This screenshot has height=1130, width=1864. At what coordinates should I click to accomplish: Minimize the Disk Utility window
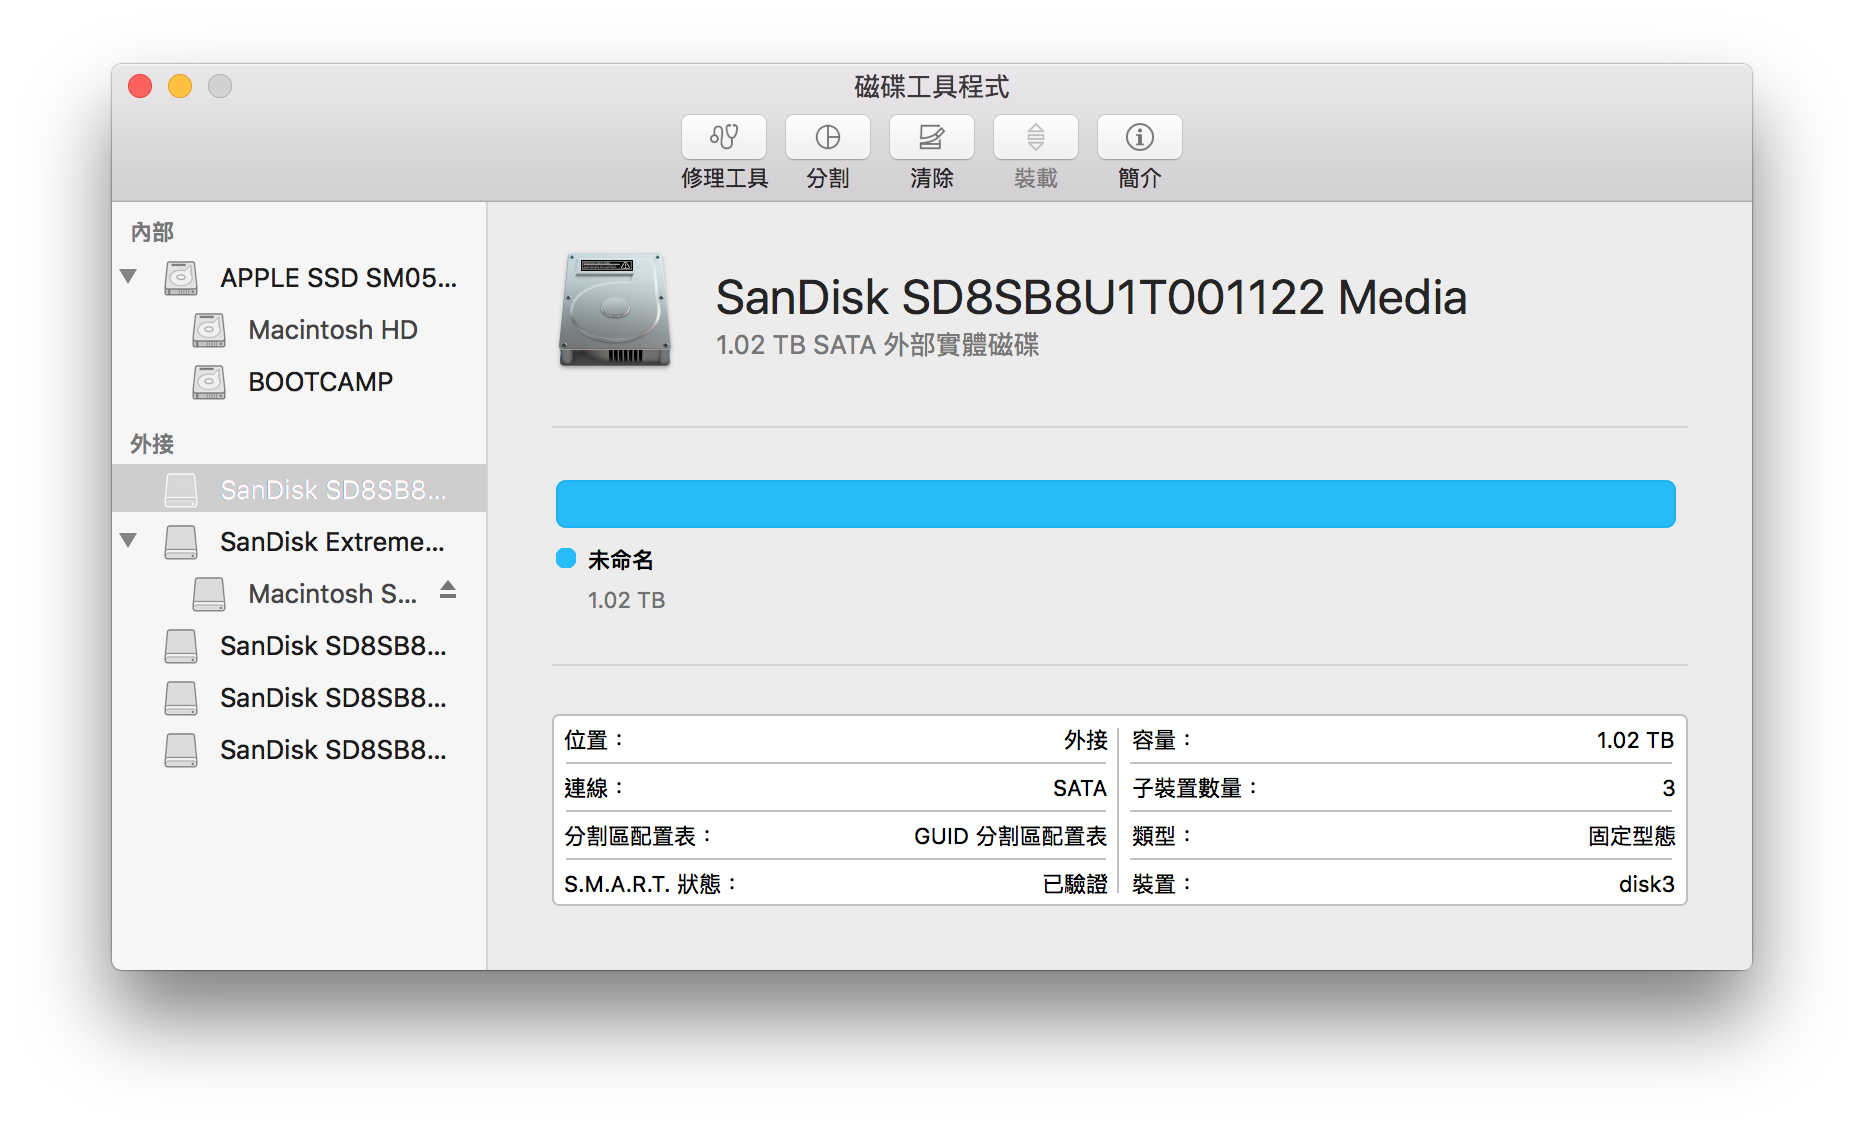tap(180, 87)
